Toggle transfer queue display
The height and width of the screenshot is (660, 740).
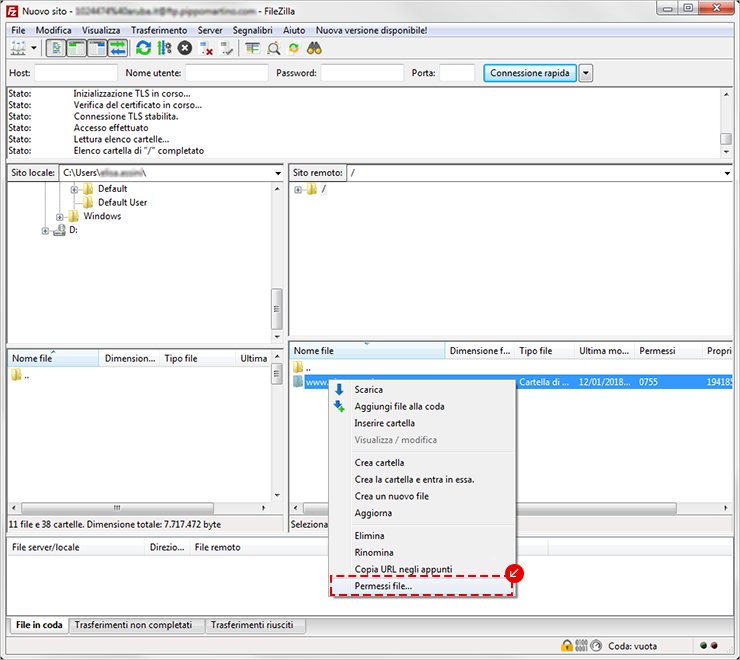click(x=118, y=48)
